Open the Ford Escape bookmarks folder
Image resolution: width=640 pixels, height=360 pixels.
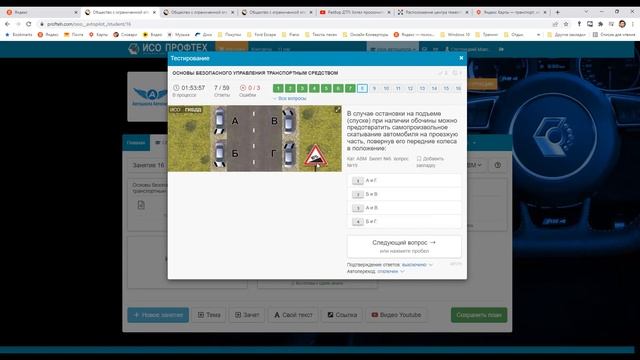[261, 35]
